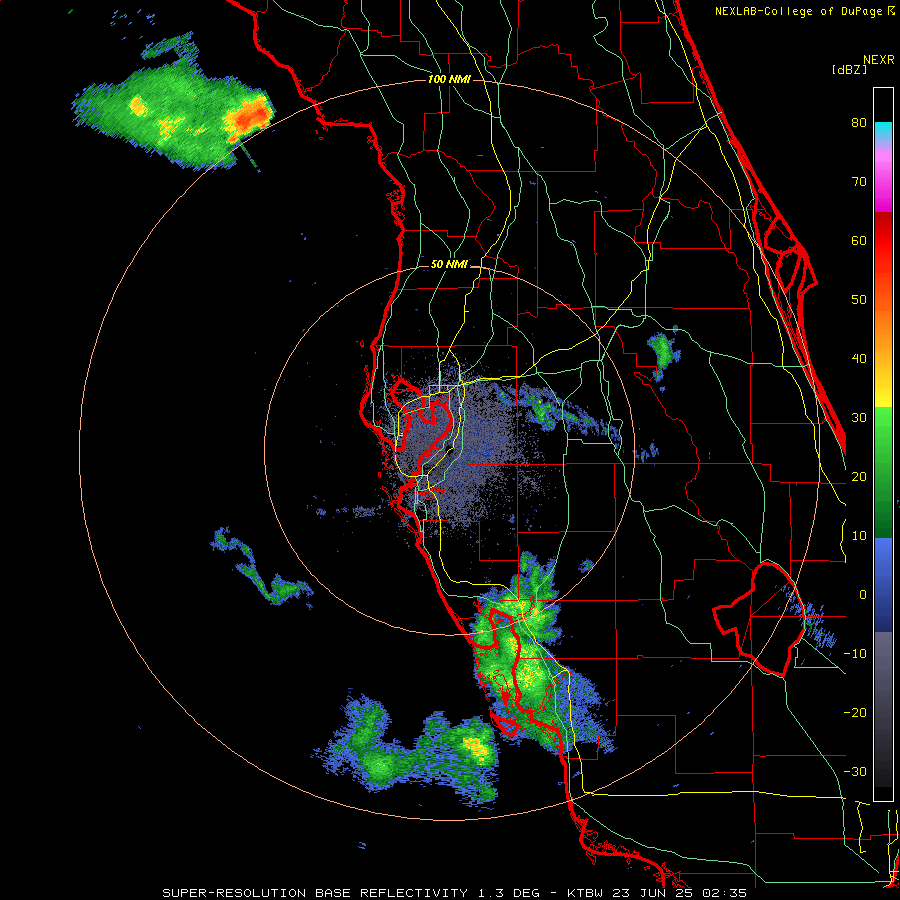Click the '100 NMI' range ring label
This screenshot has height=900, width=900.
point(449,79)
